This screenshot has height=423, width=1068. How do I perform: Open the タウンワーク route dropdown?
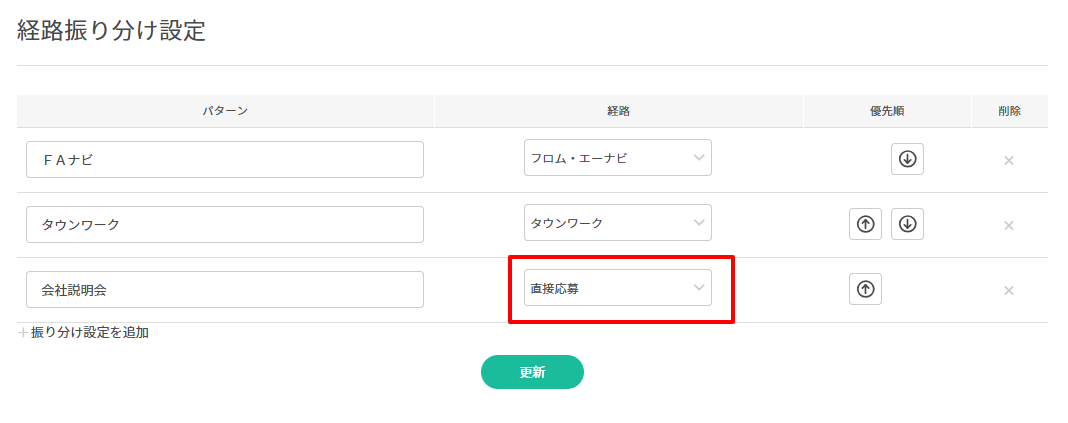(x=617, y=223)
